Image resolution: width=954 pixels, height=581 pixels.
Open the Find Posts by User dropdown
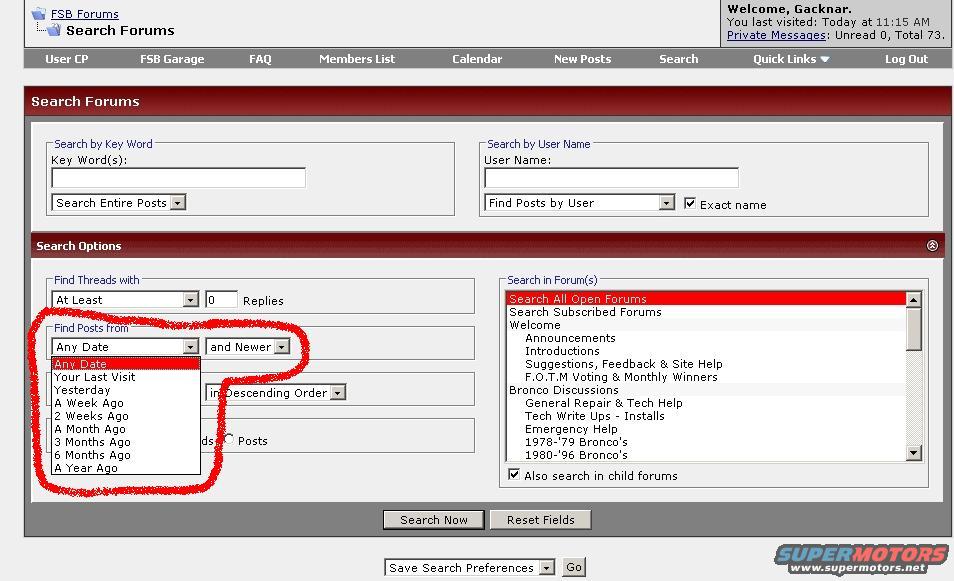pyautogui.click(x=667, y=203)
